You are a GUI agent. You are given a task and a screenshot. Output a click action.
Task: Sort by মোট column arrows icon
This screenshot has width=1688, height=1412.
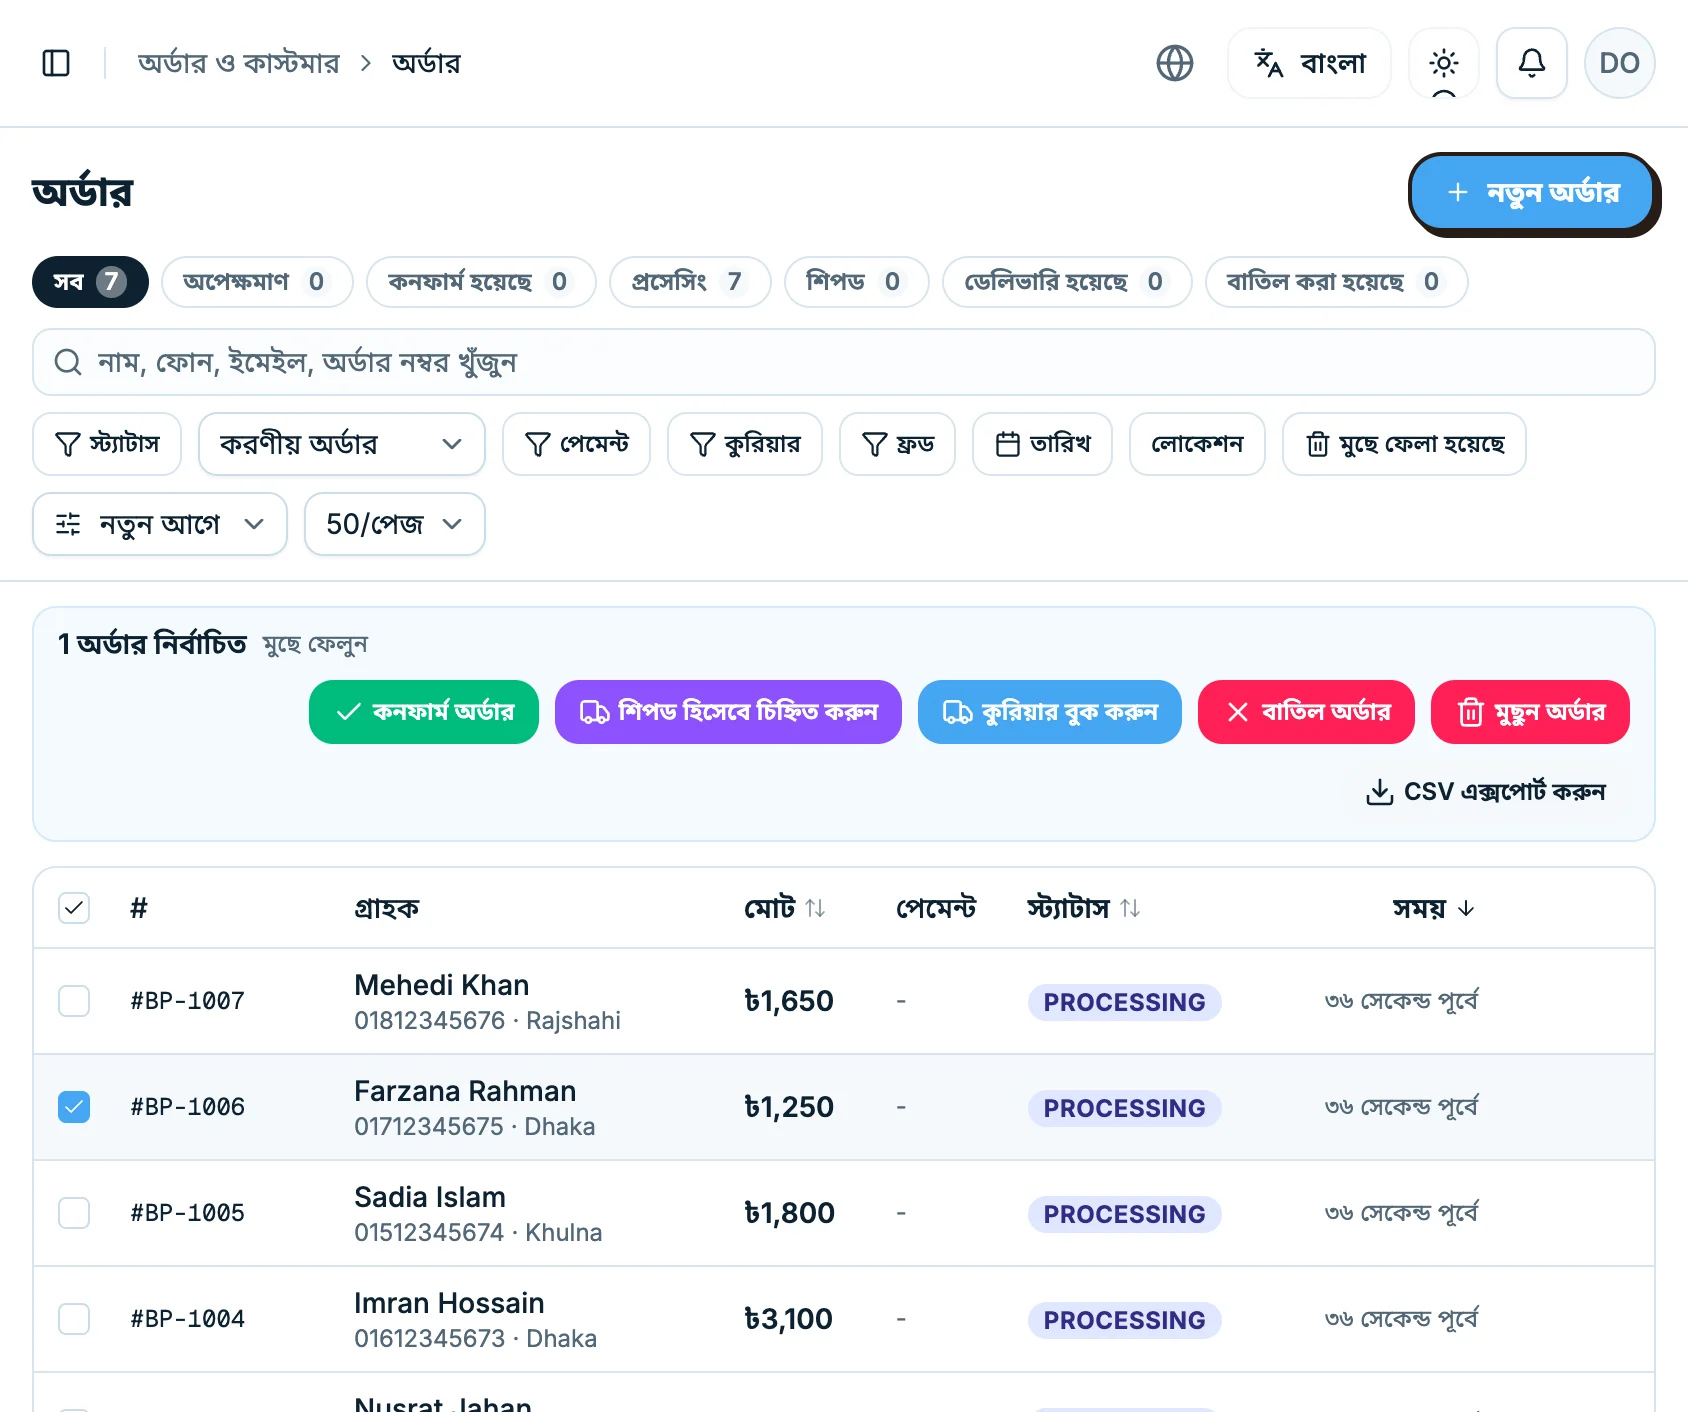tap(815, 908)
